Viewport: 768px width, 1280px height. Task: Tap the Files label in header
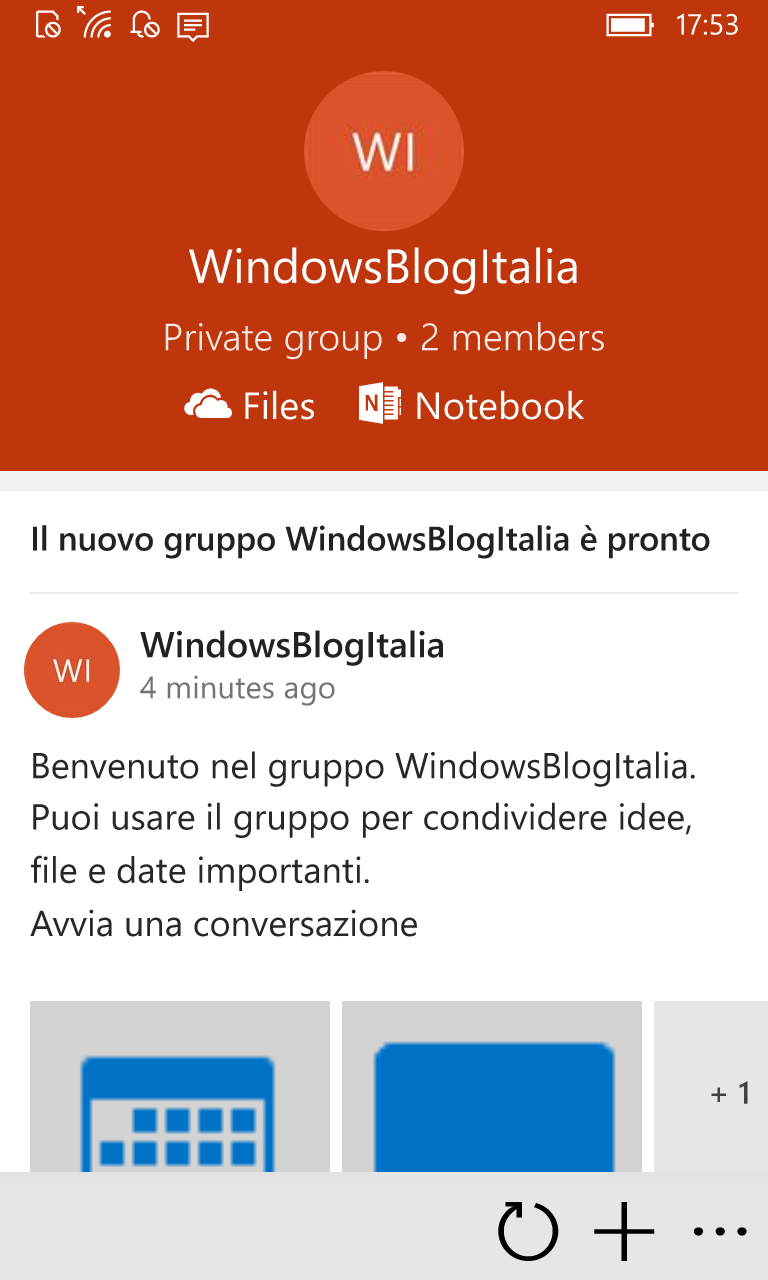pyautogui.click(x=279, y=406)
